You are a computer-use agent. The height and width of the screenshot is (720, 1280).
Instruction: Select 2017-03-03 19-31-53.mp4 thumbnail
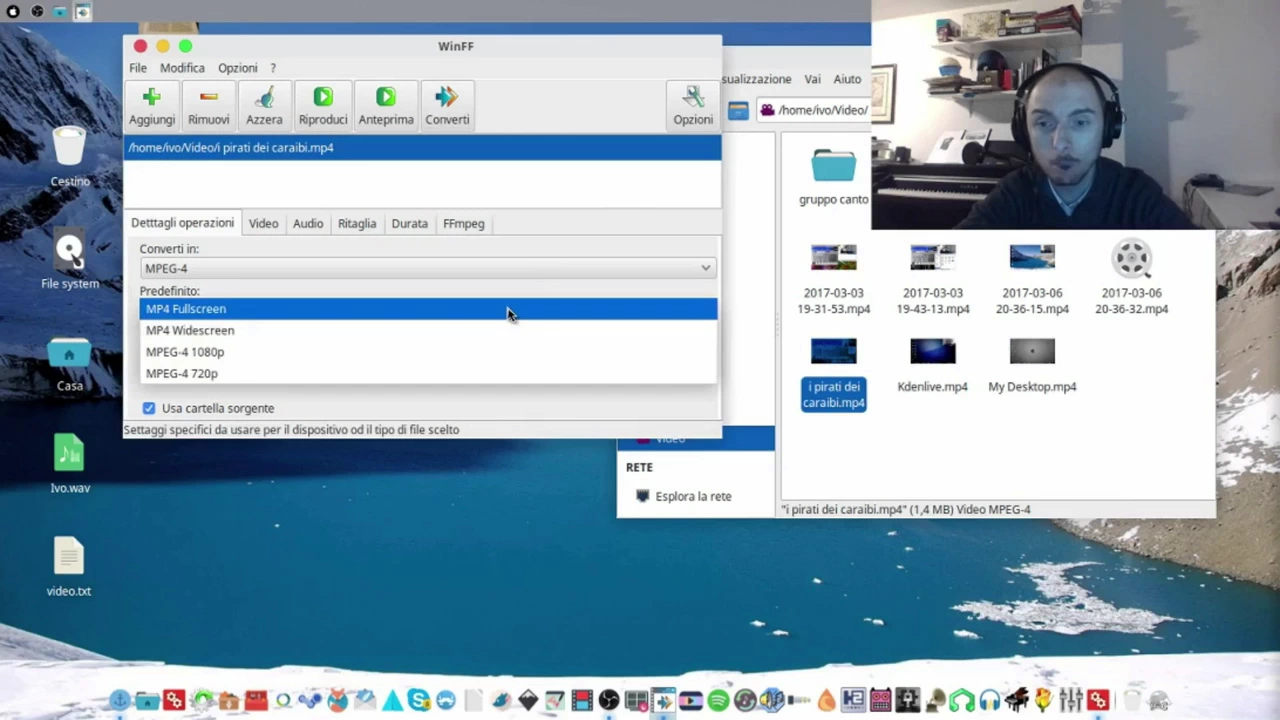tap(833, 258)
